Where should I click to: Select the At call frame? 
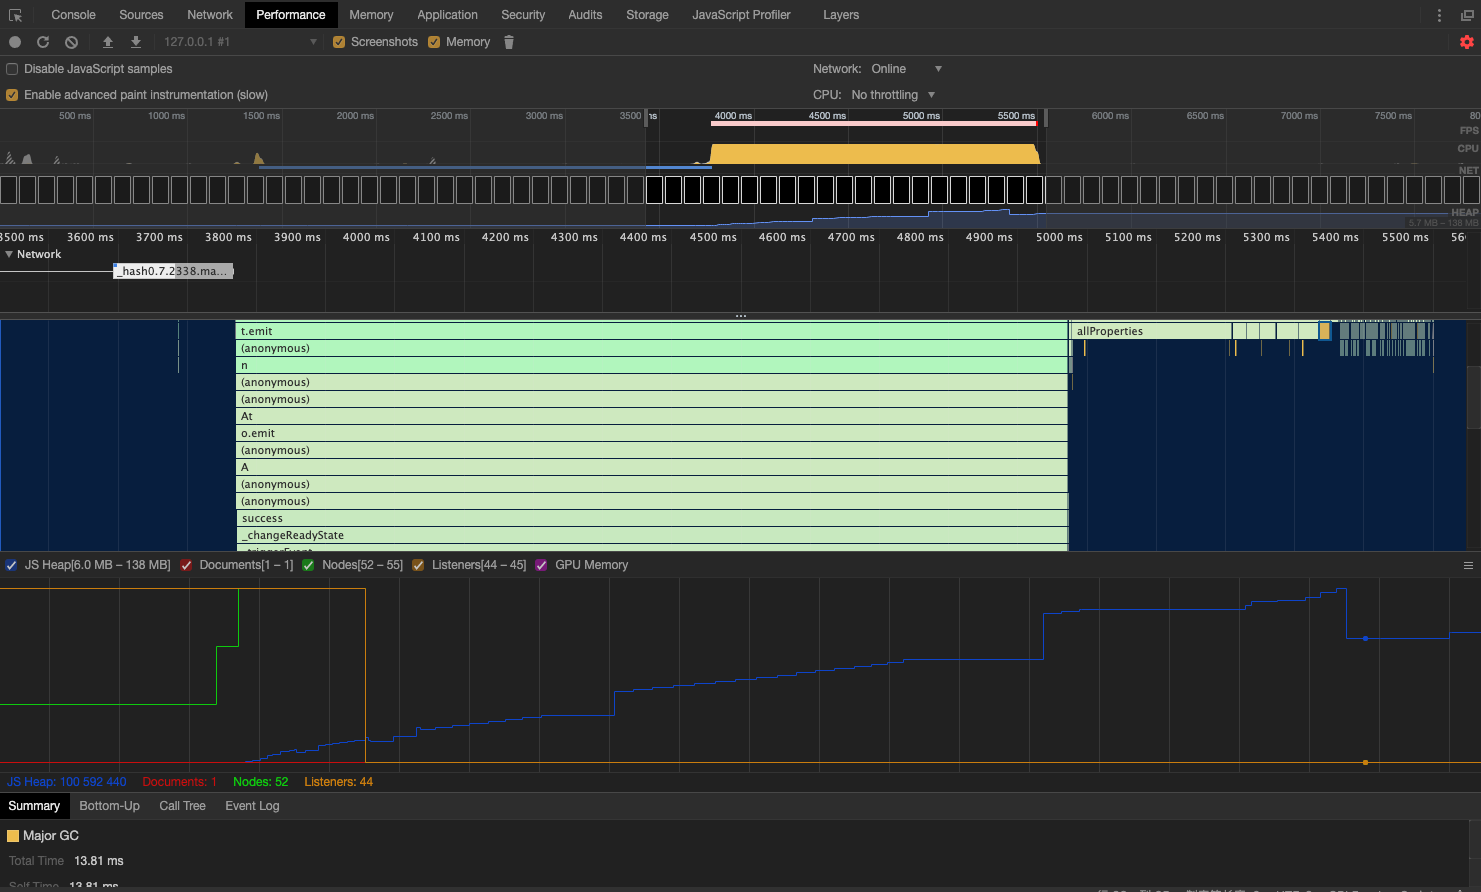(x=652, y=416)
